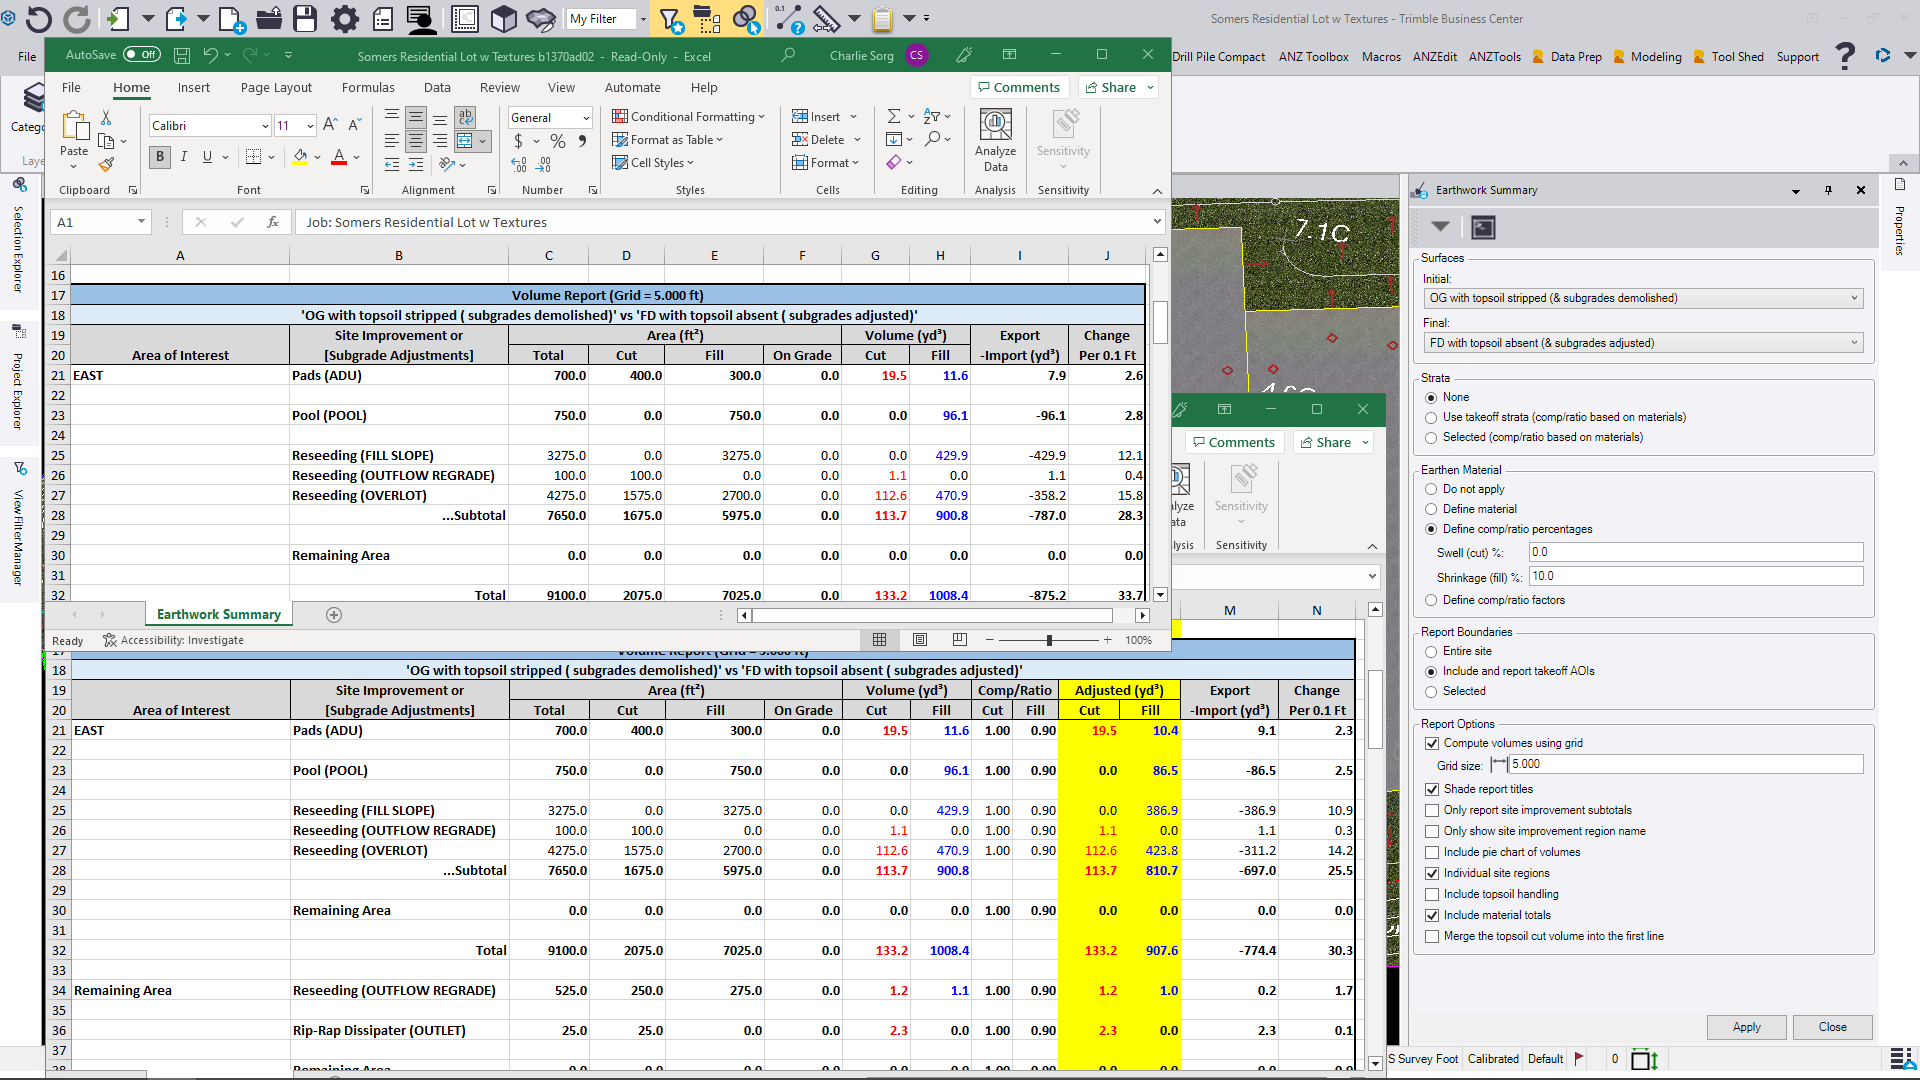
Task: Open the Initial surface dropdown
Action: click(1853, 298)
